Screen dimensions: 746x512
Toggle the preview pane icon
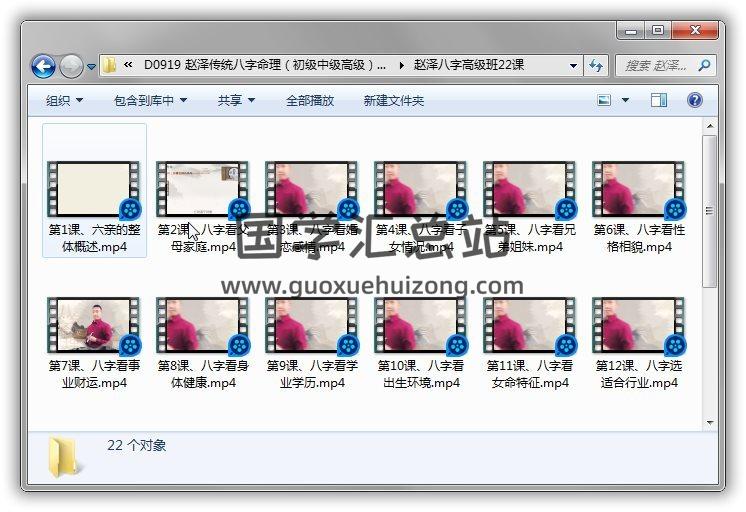pyautogui.click(x=658, y=100)
